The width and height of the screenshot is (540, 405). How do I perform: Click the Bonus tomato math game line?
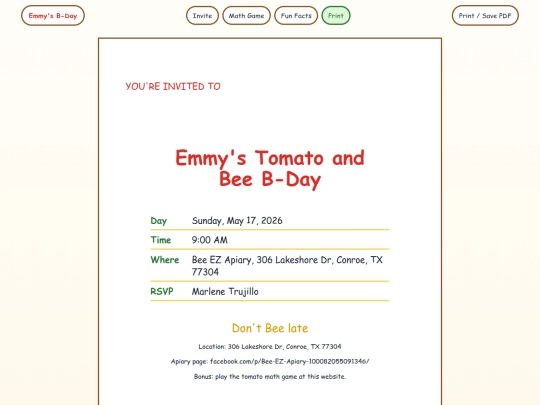click(x=270, y=376)
